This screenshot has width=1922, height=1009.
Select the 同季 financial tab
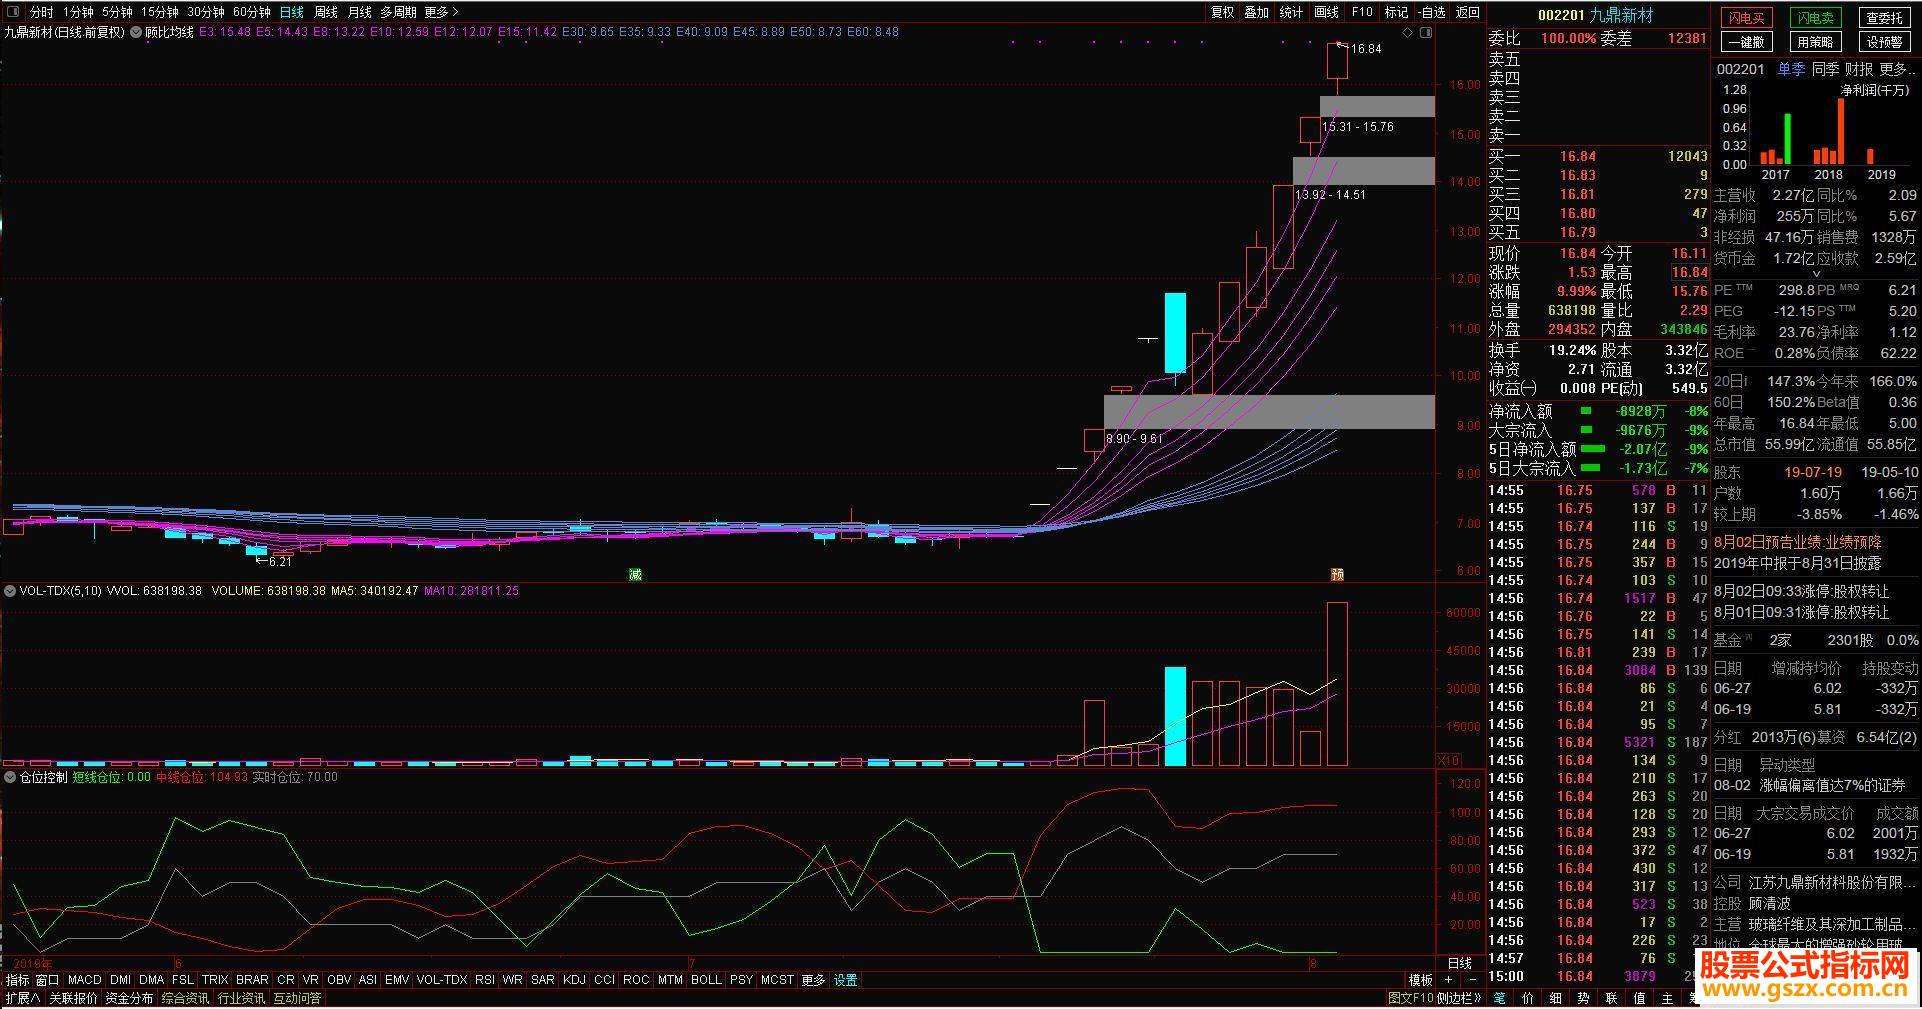(x=1825, y=69)
